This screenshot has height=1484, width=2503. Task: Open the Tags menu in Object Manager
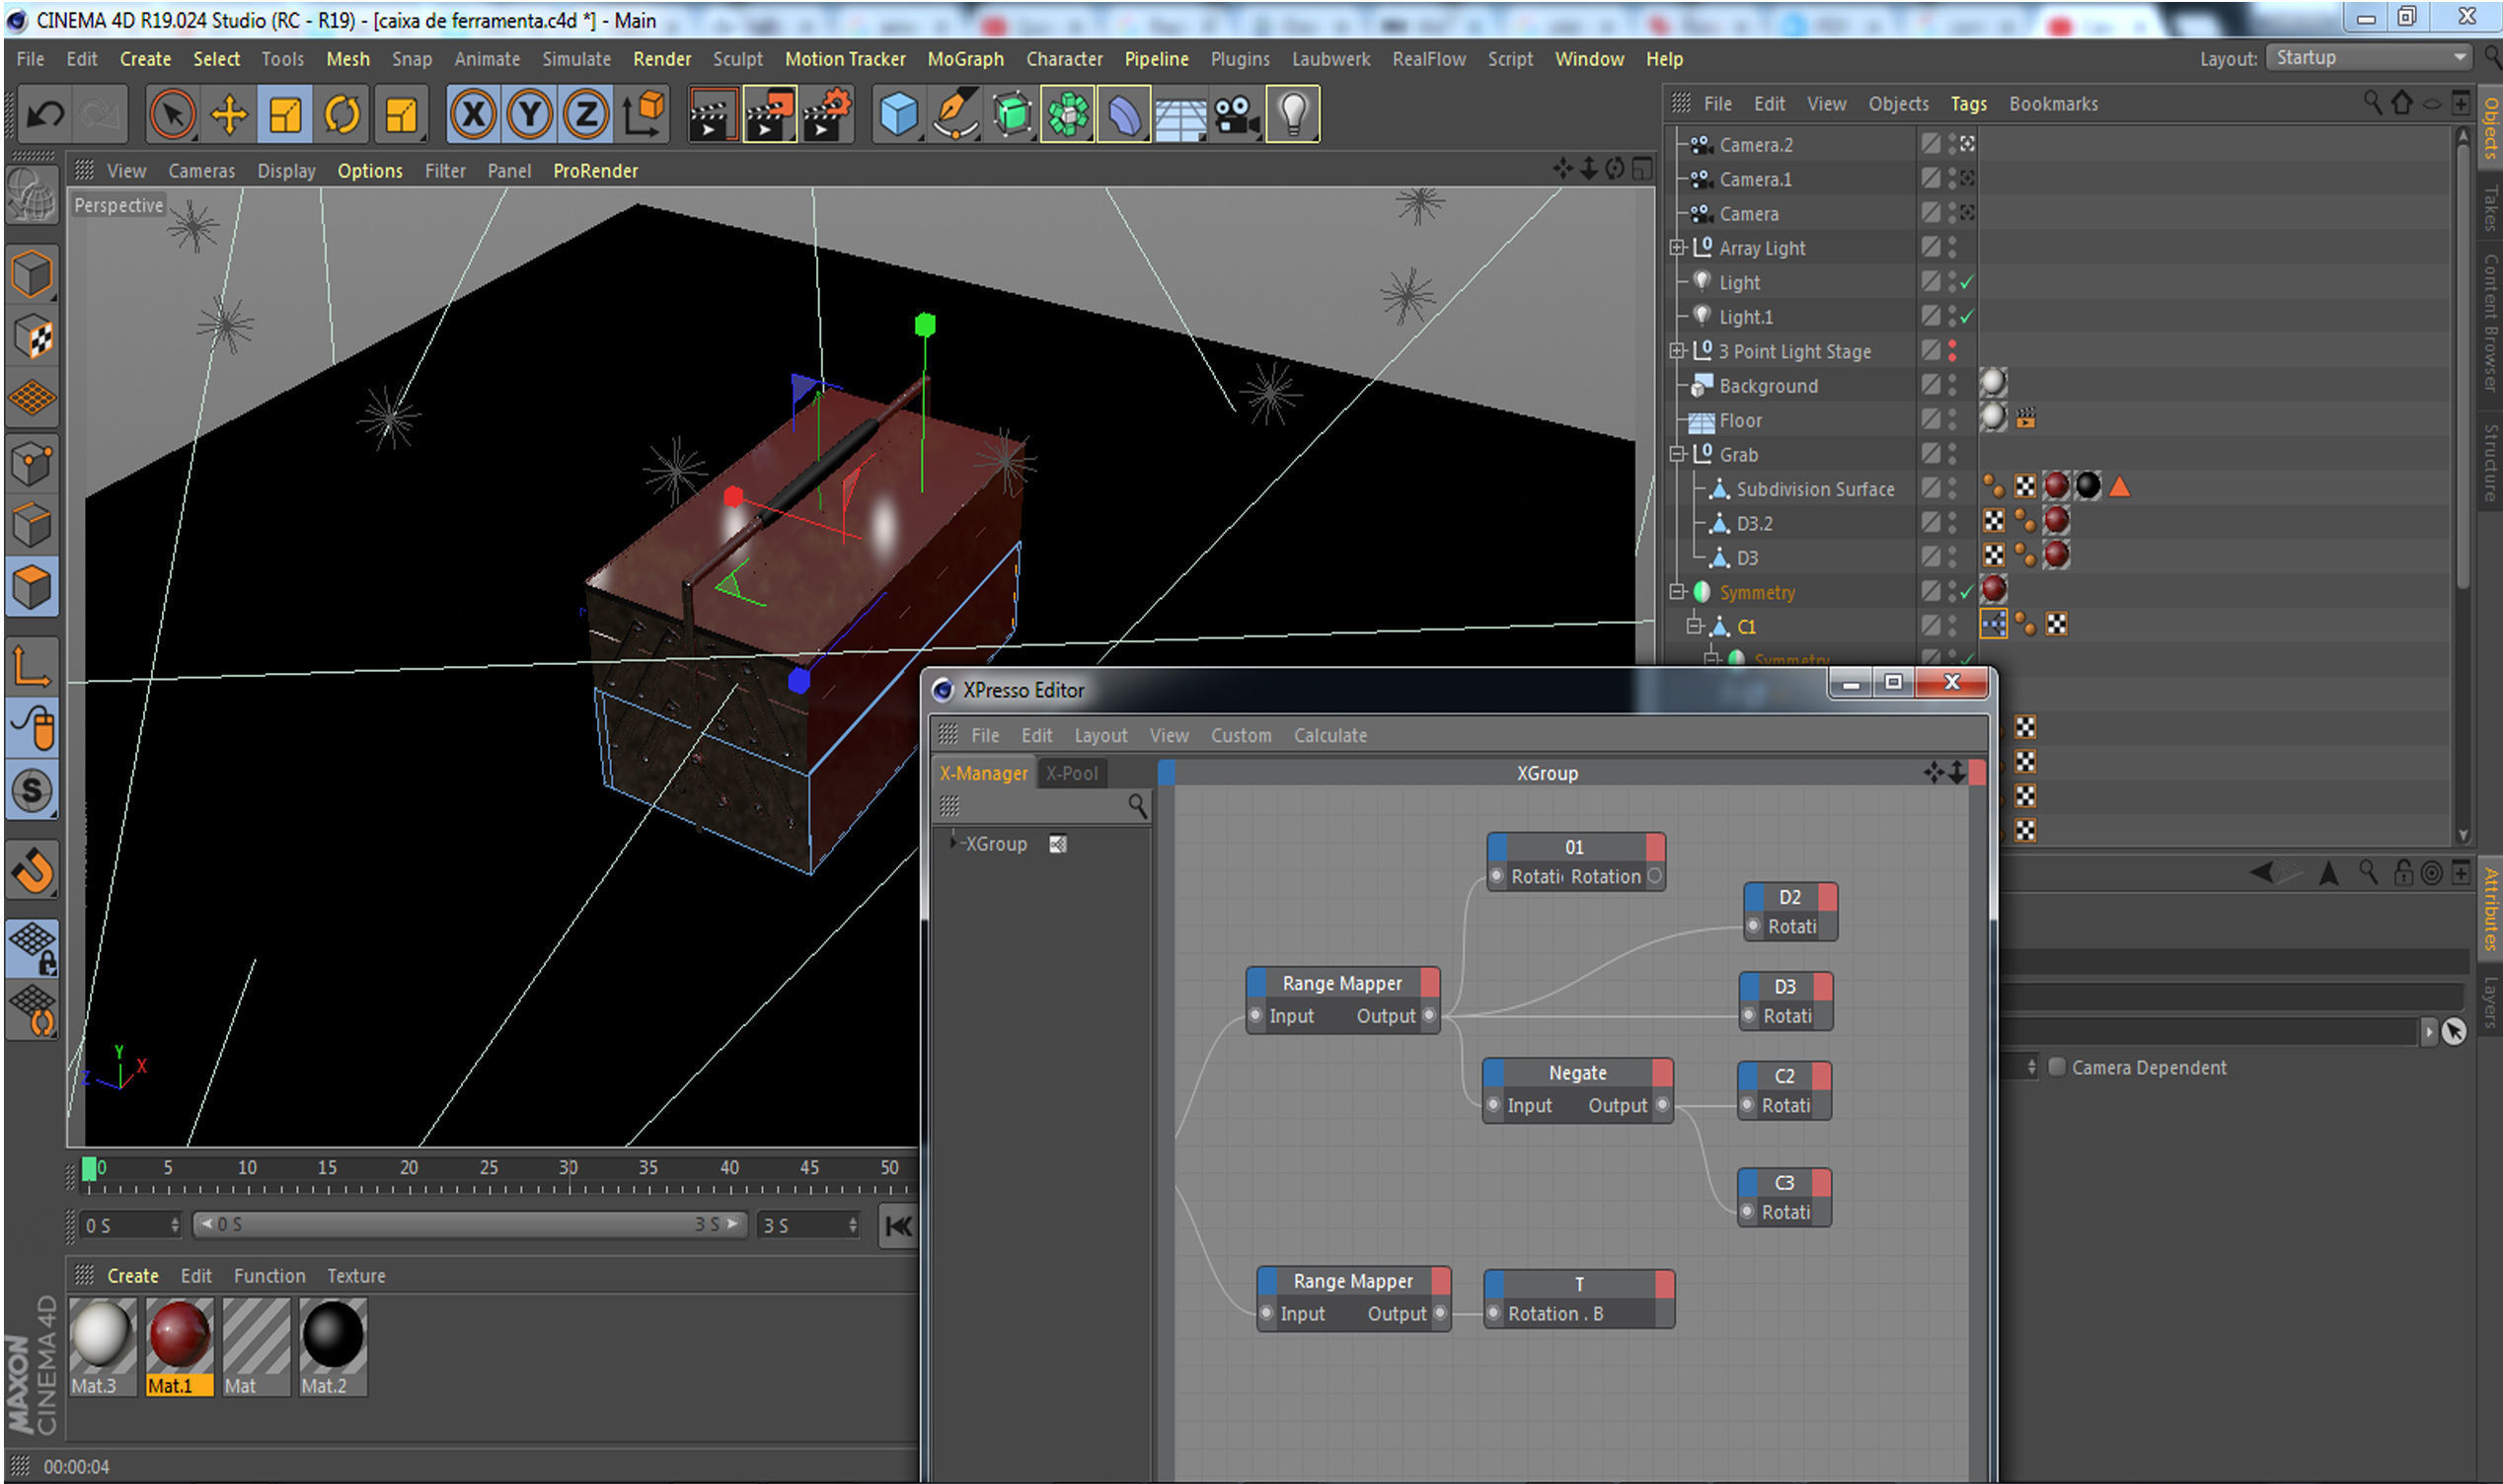coord(1968,104)
